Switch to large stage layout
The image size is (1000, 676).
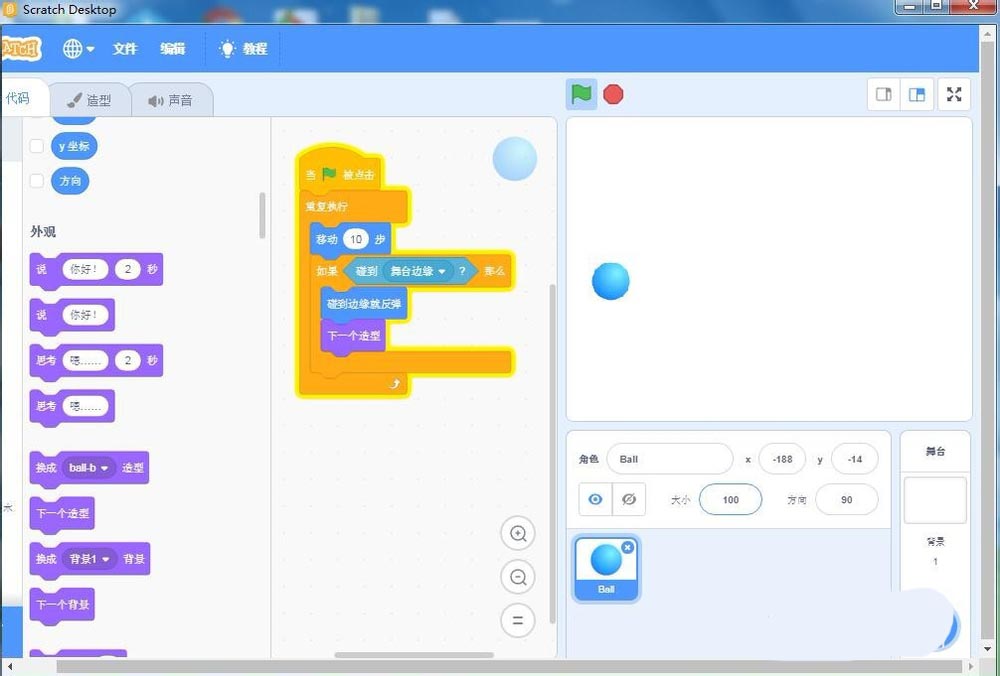tap(916, 94)
